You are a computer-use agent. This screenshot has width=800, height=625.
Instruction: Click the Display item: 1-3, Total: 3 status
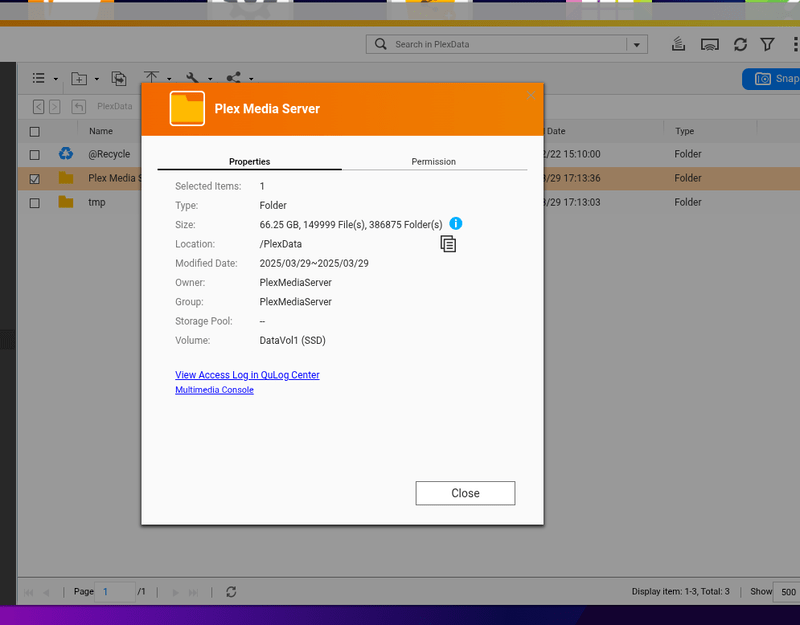point(681,592)
